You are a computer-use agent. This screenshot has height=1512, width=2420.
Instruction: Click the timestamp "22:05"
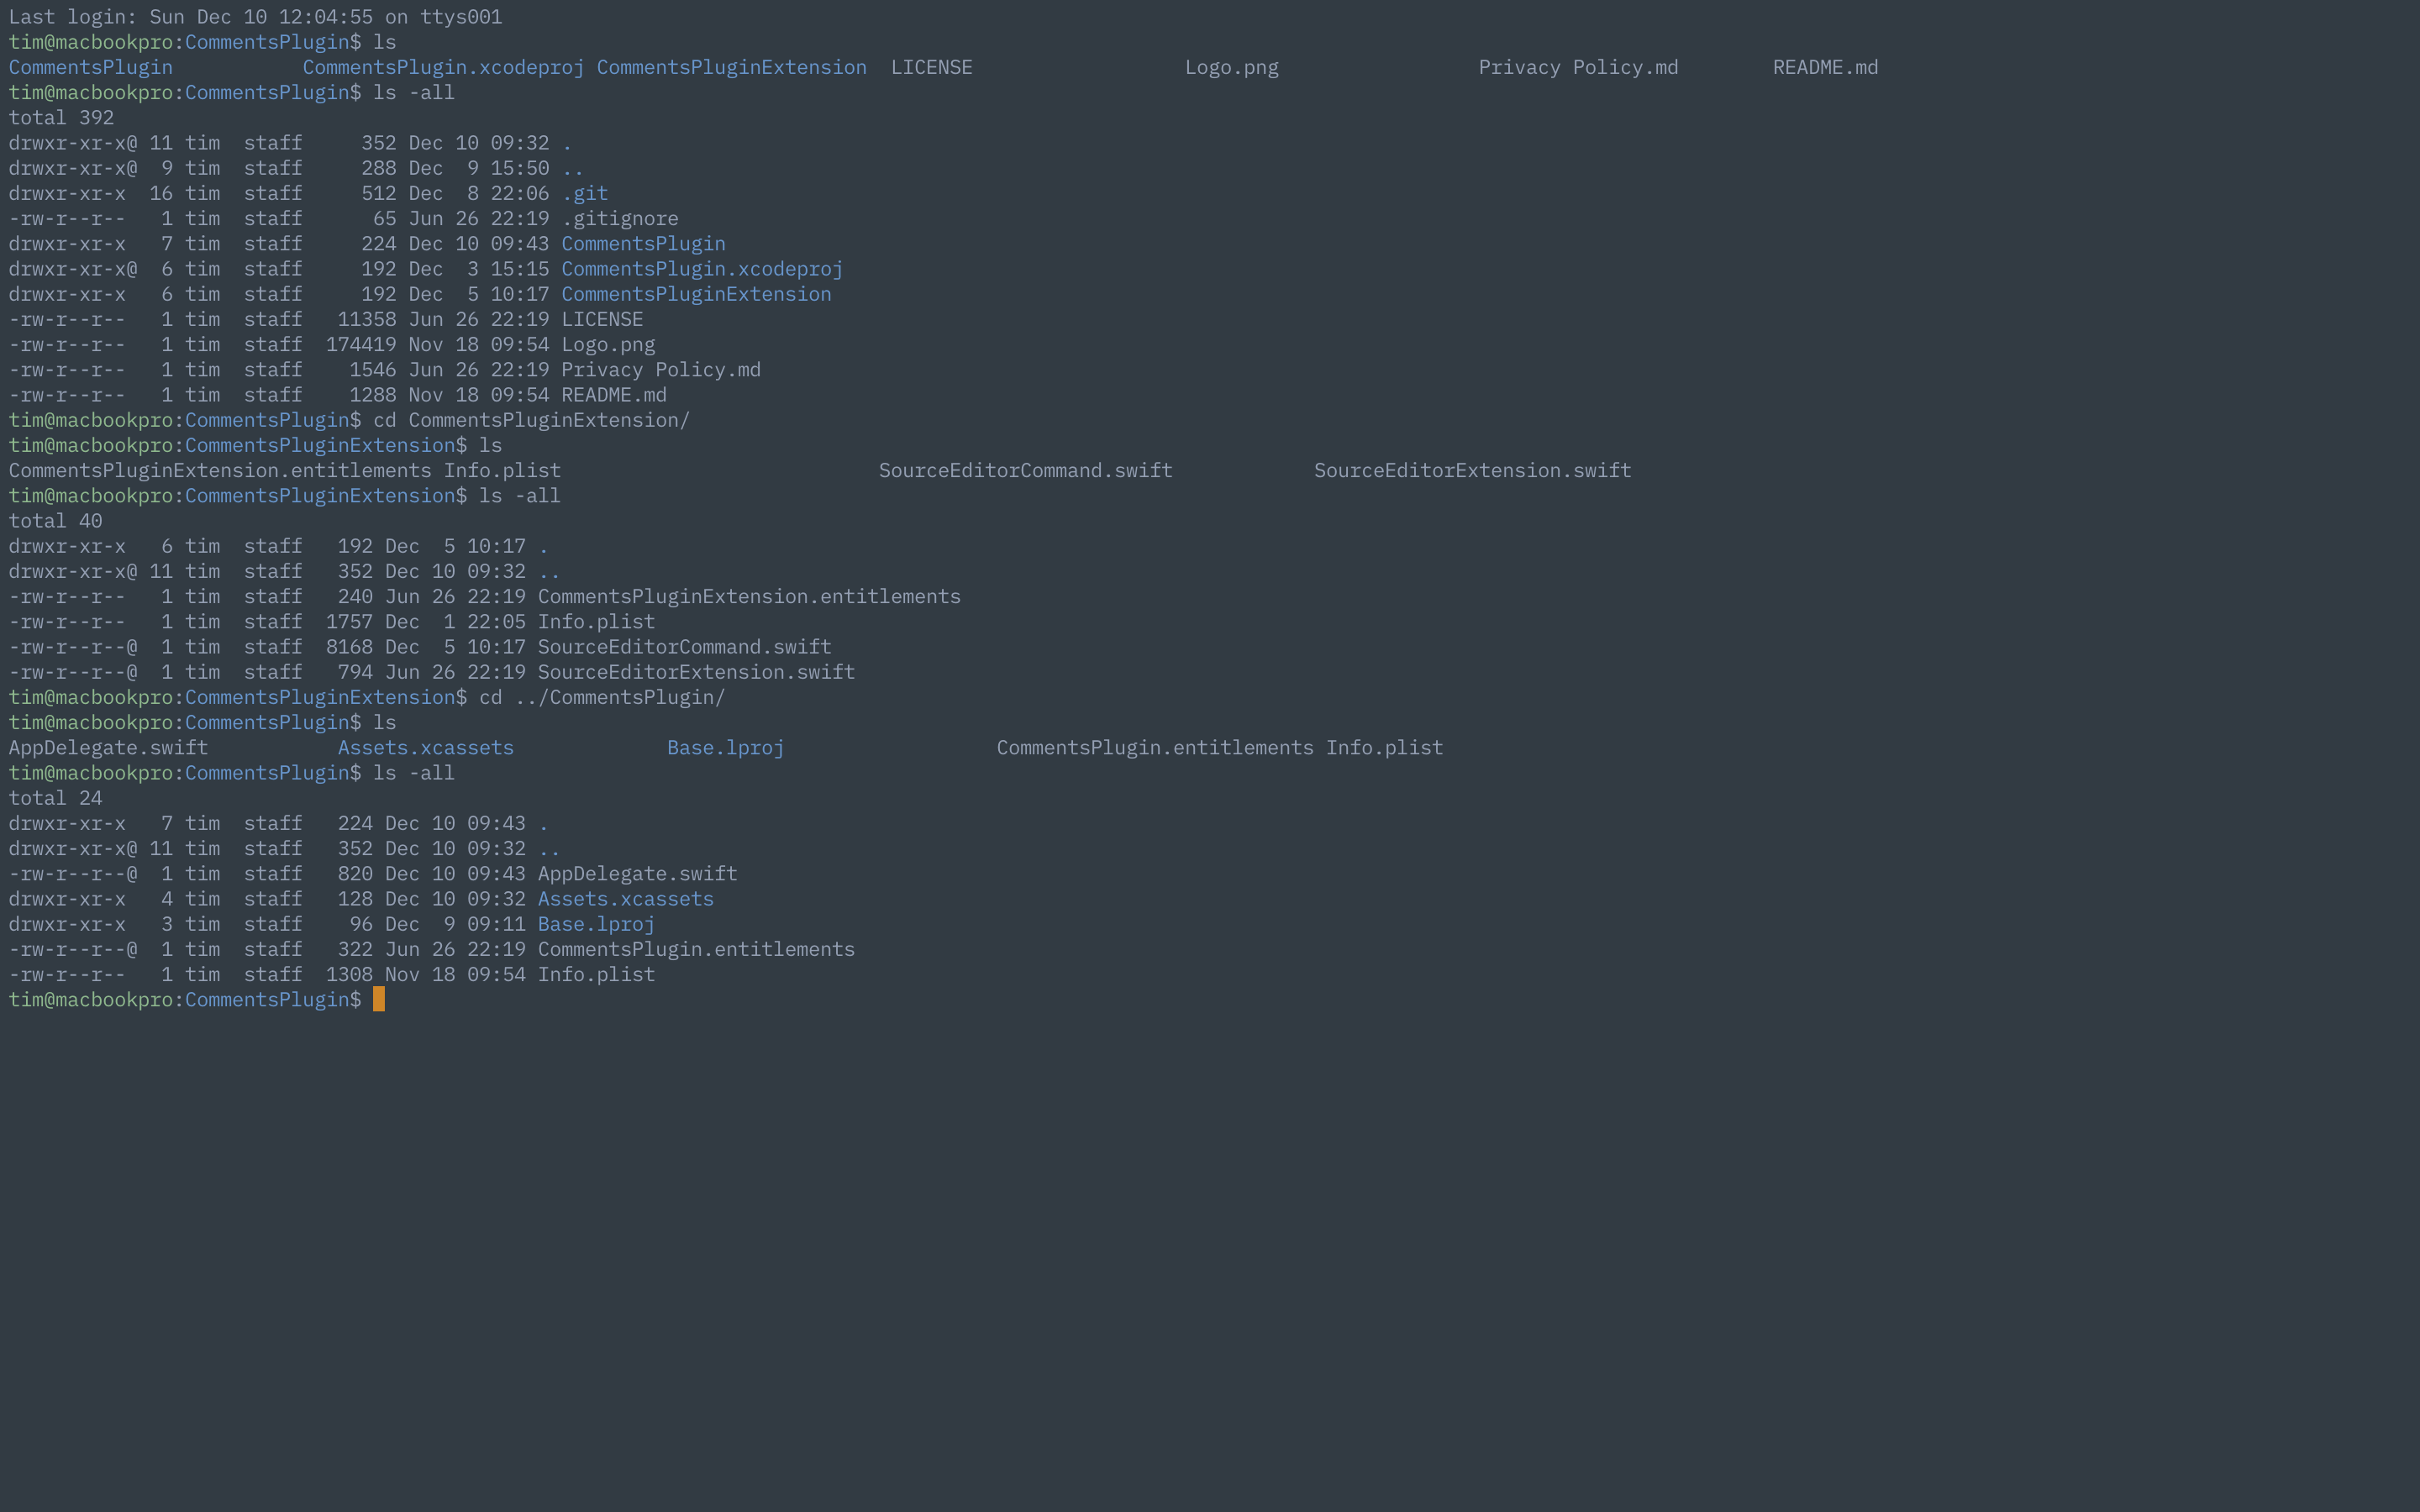497,622
